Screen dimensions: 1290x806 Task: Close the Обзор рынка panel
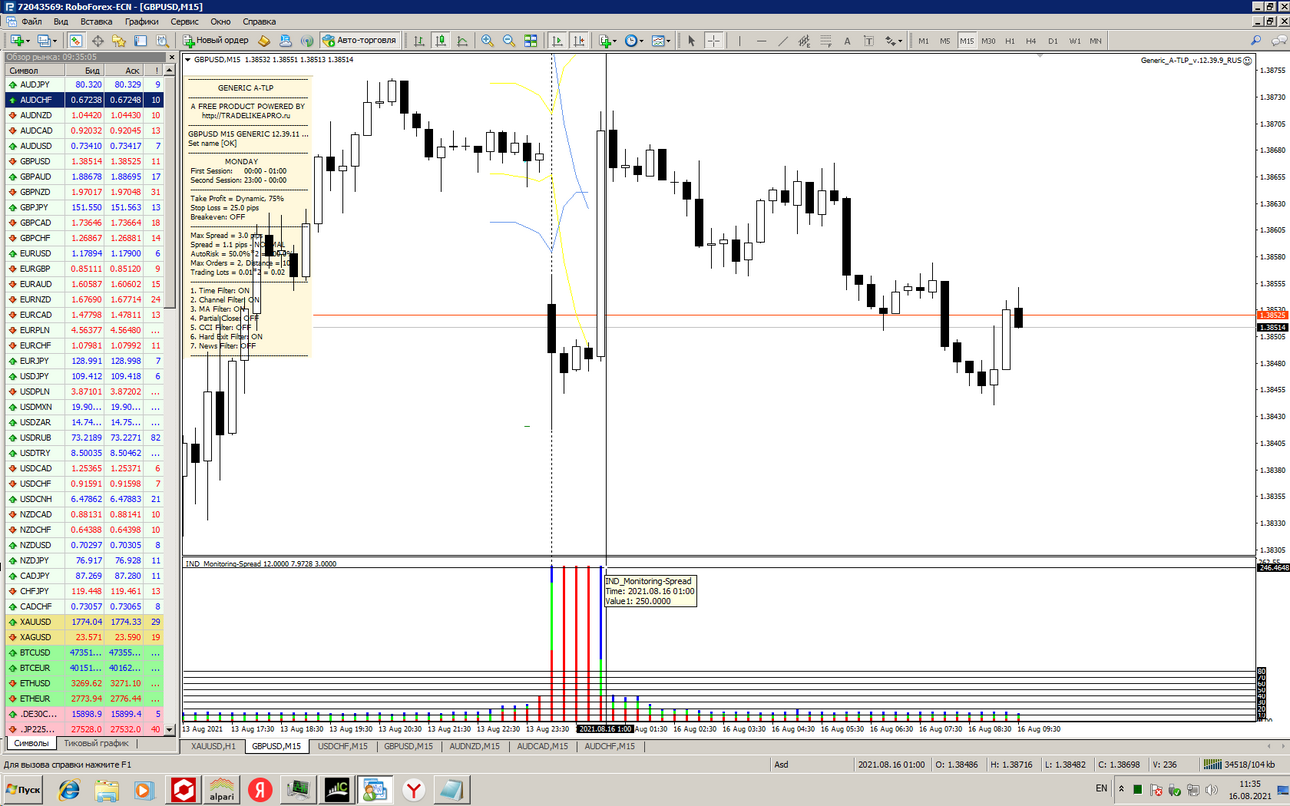click(x=171, y=57)
